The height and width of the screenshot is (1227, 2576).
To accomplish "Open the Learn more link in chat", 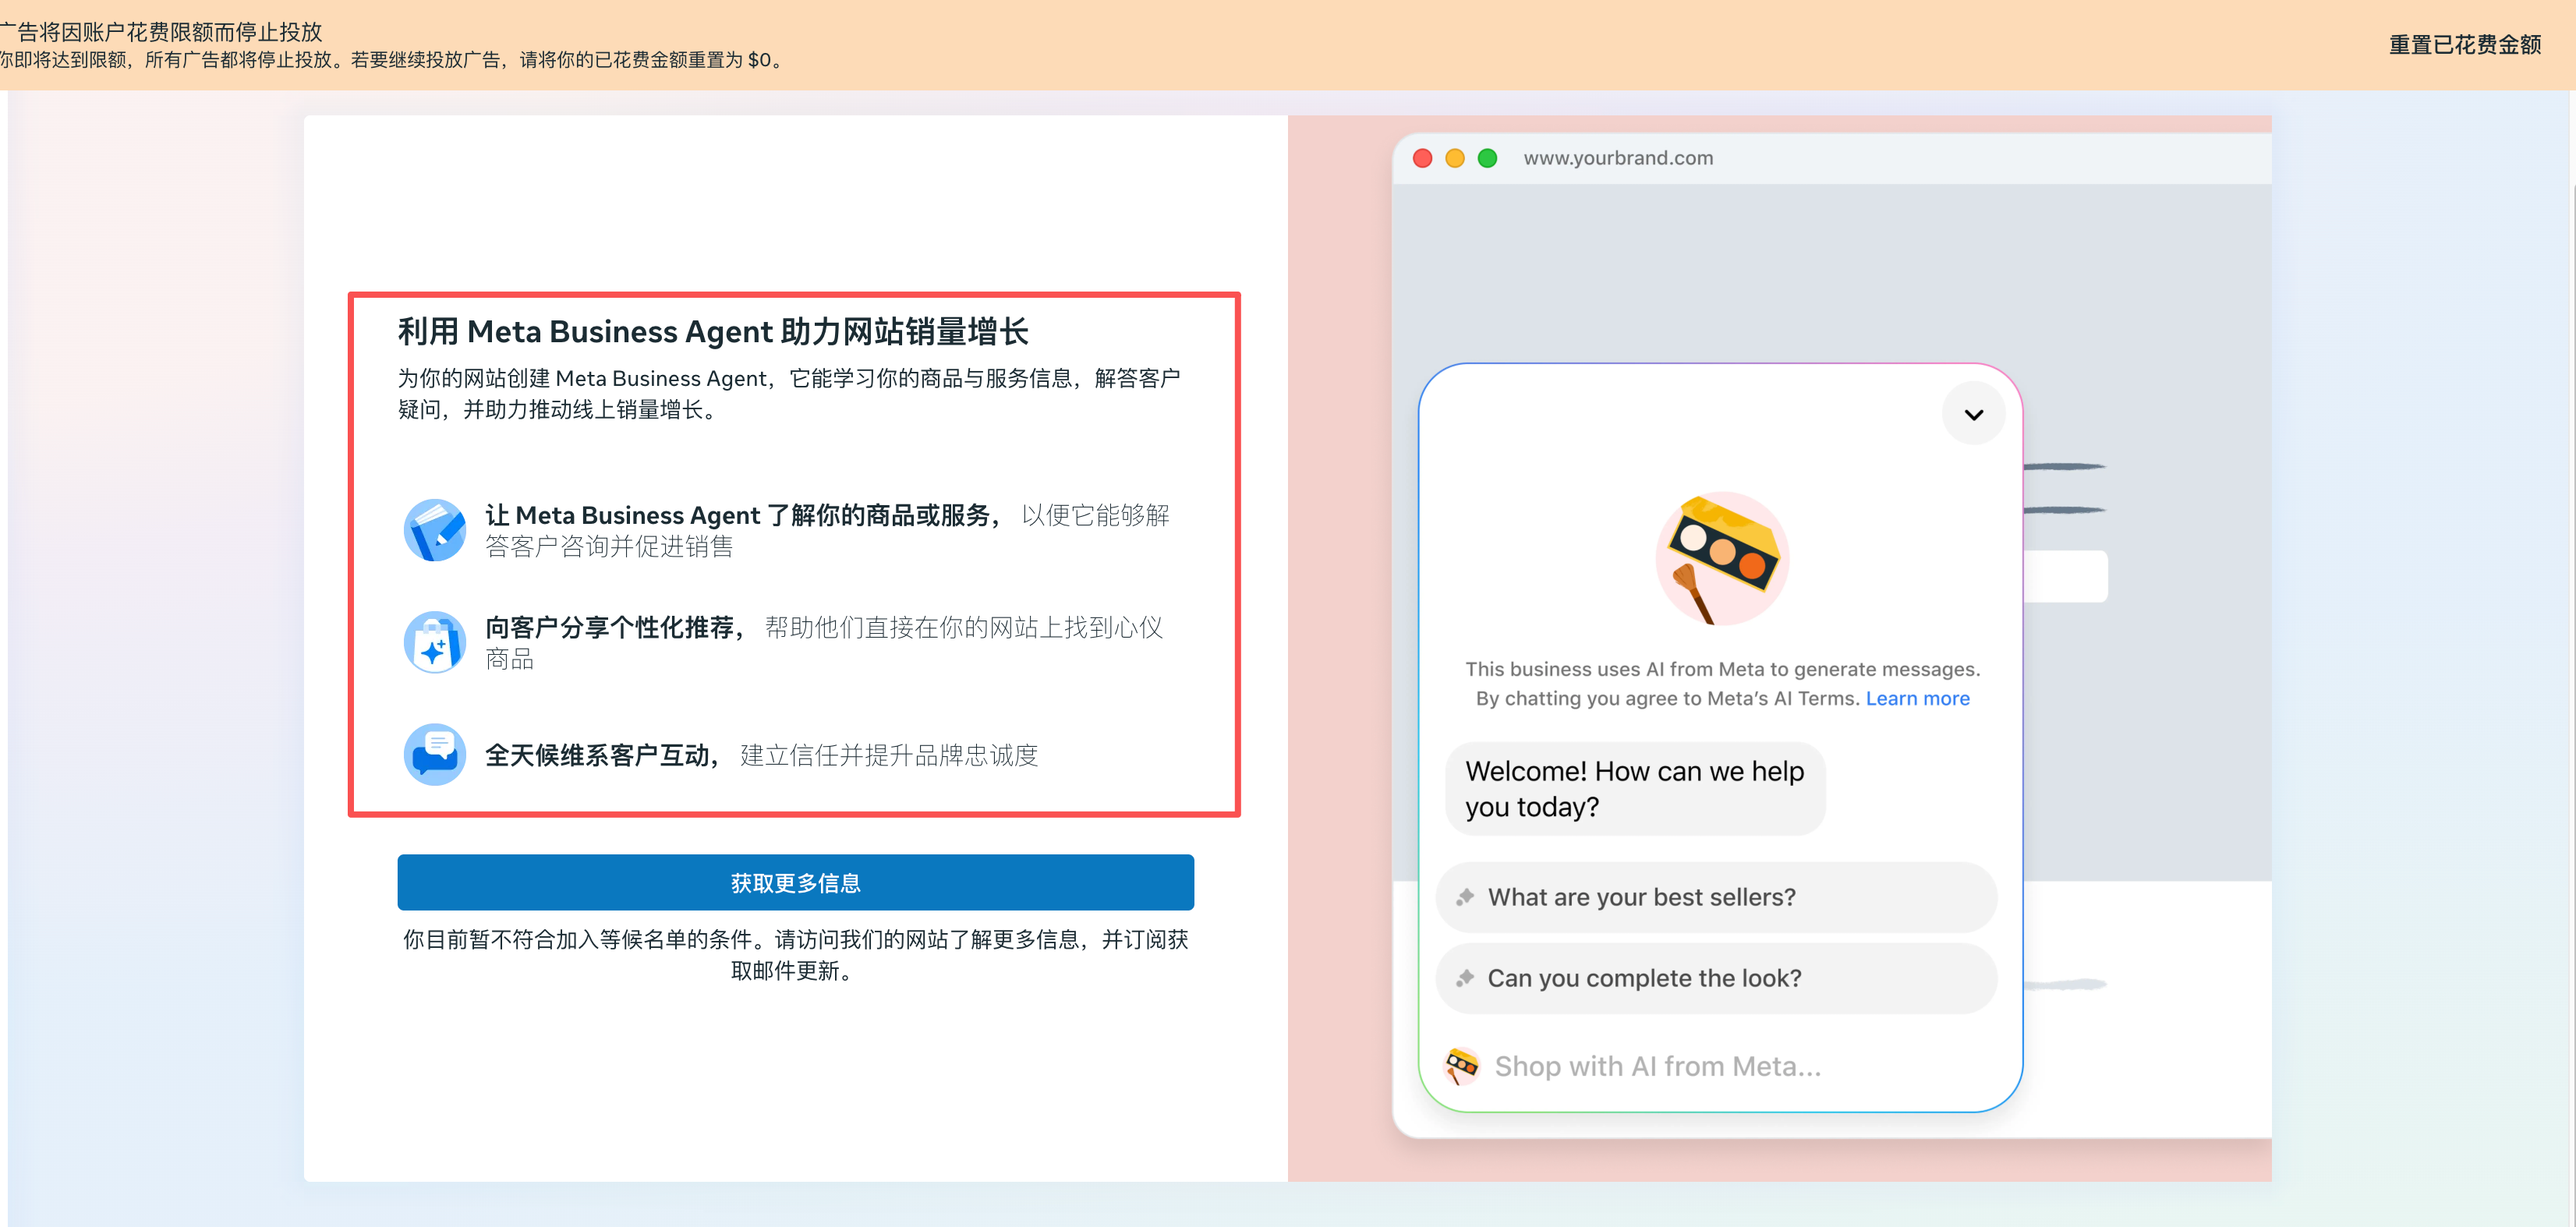I will pos(1917,698).
